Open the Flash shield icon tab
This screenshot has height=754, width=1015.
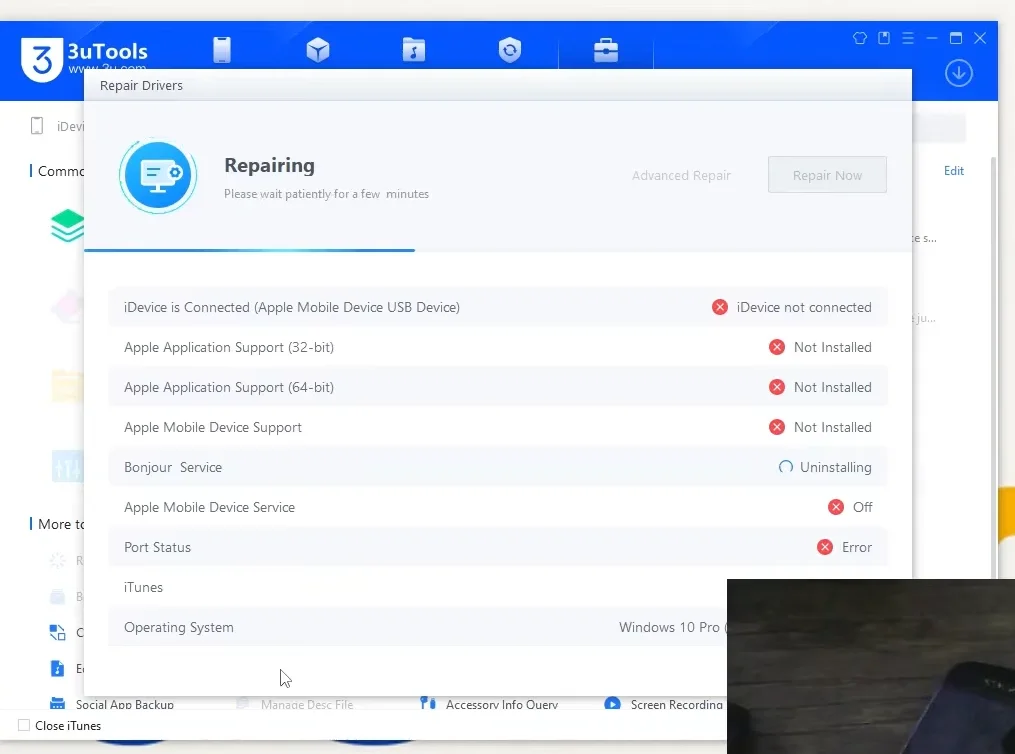coord(510,50)
